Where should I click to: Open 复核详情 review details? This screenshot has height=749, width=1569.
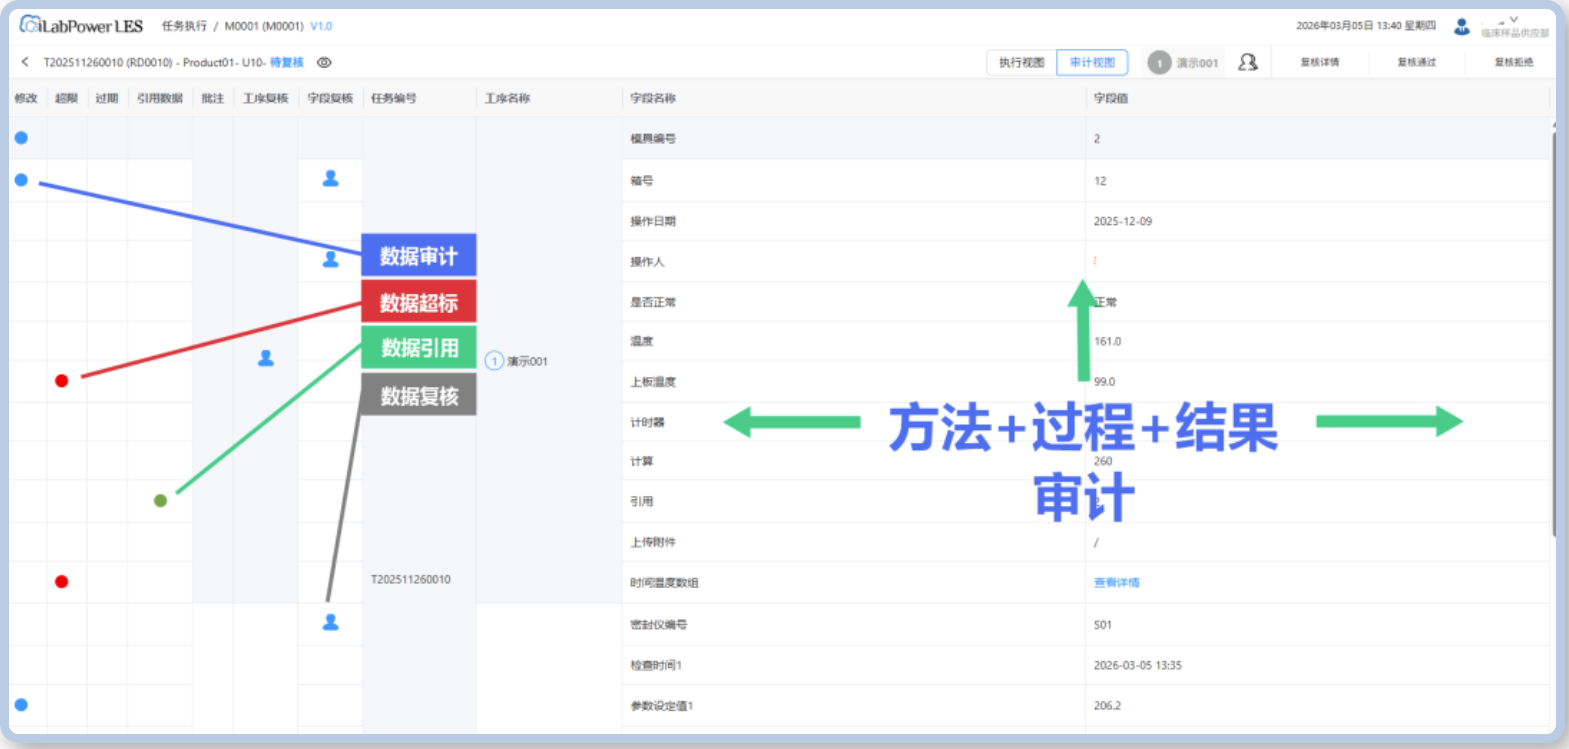click(1319, 62)
